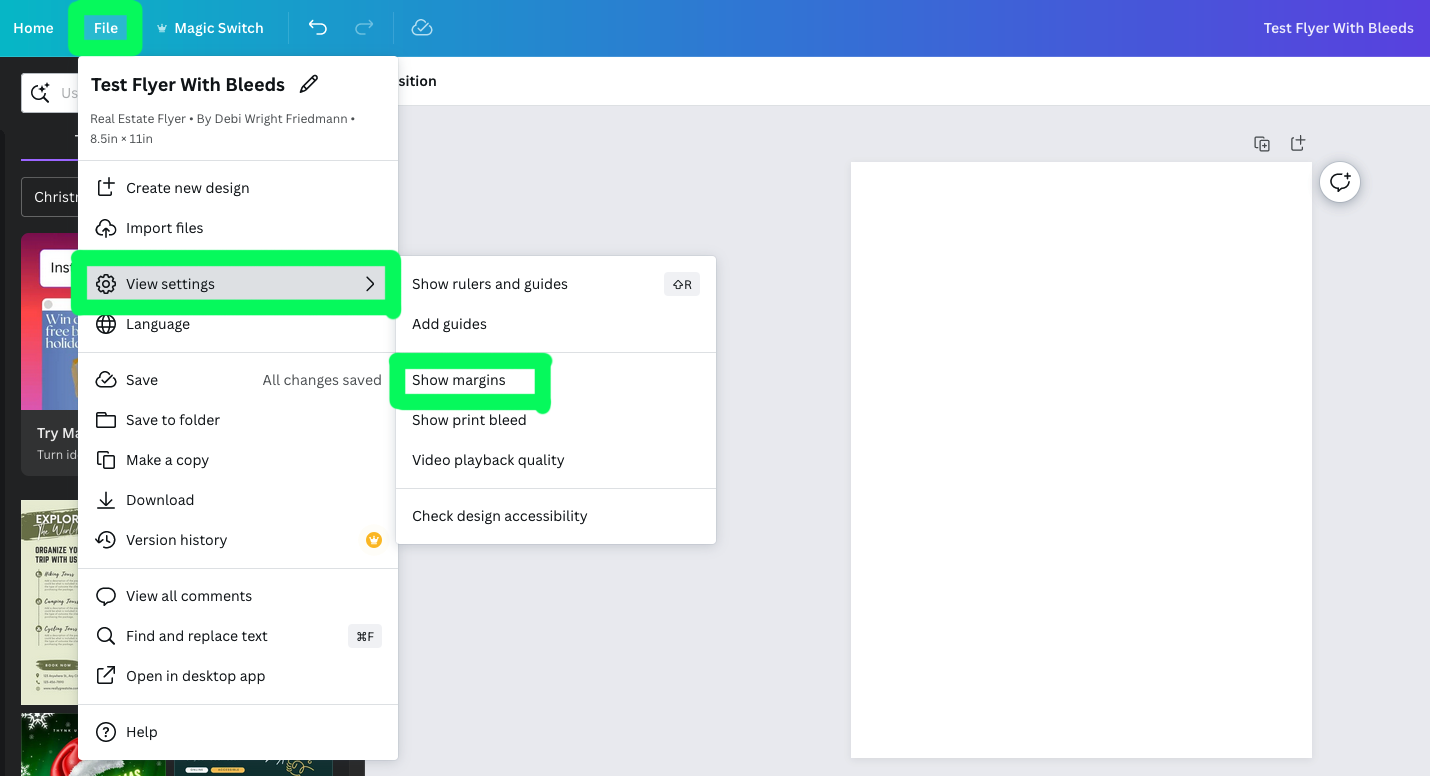Click the cloud save status icon
This screenshot has width=1430, height=776.
[422, 28]
